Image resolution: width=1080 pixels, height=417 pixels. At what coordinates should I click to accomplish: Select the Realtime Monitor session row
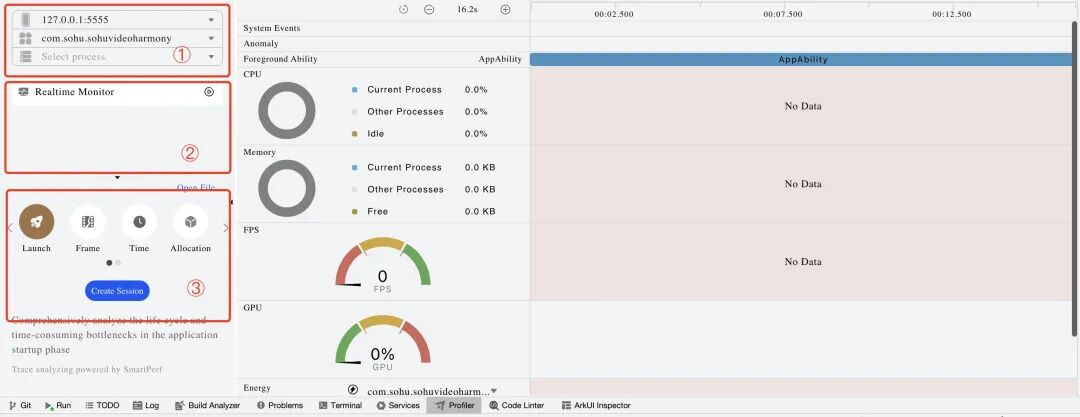[x=117, y=92]
